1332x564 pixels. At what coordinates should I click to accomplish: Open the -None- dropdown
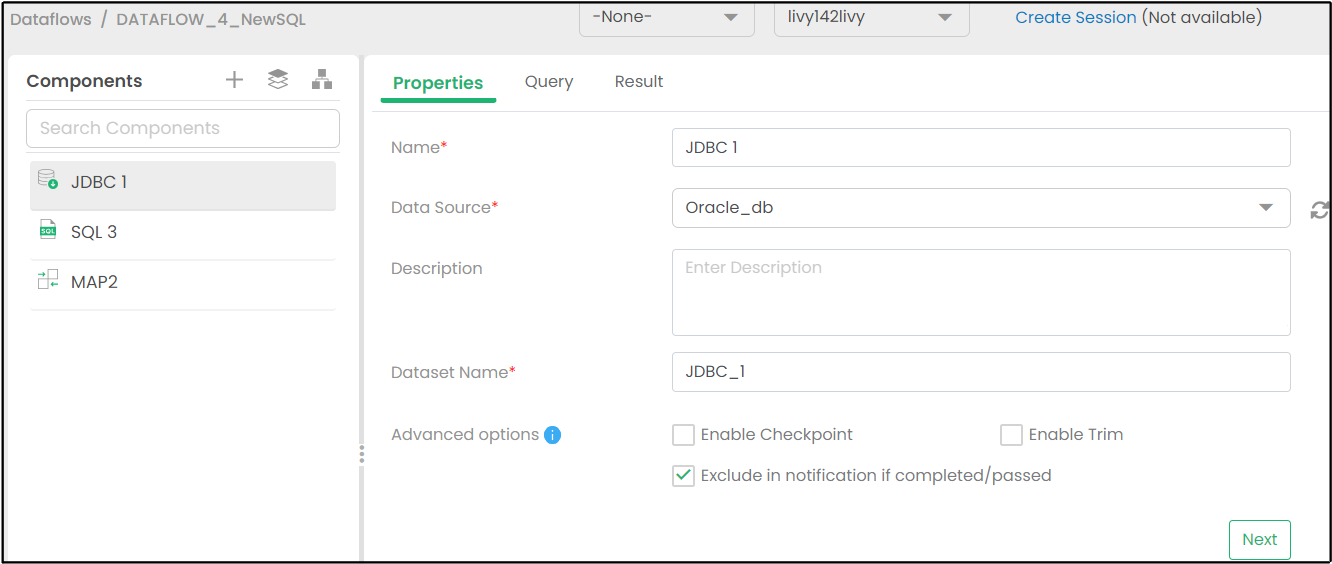click(667, 18)
